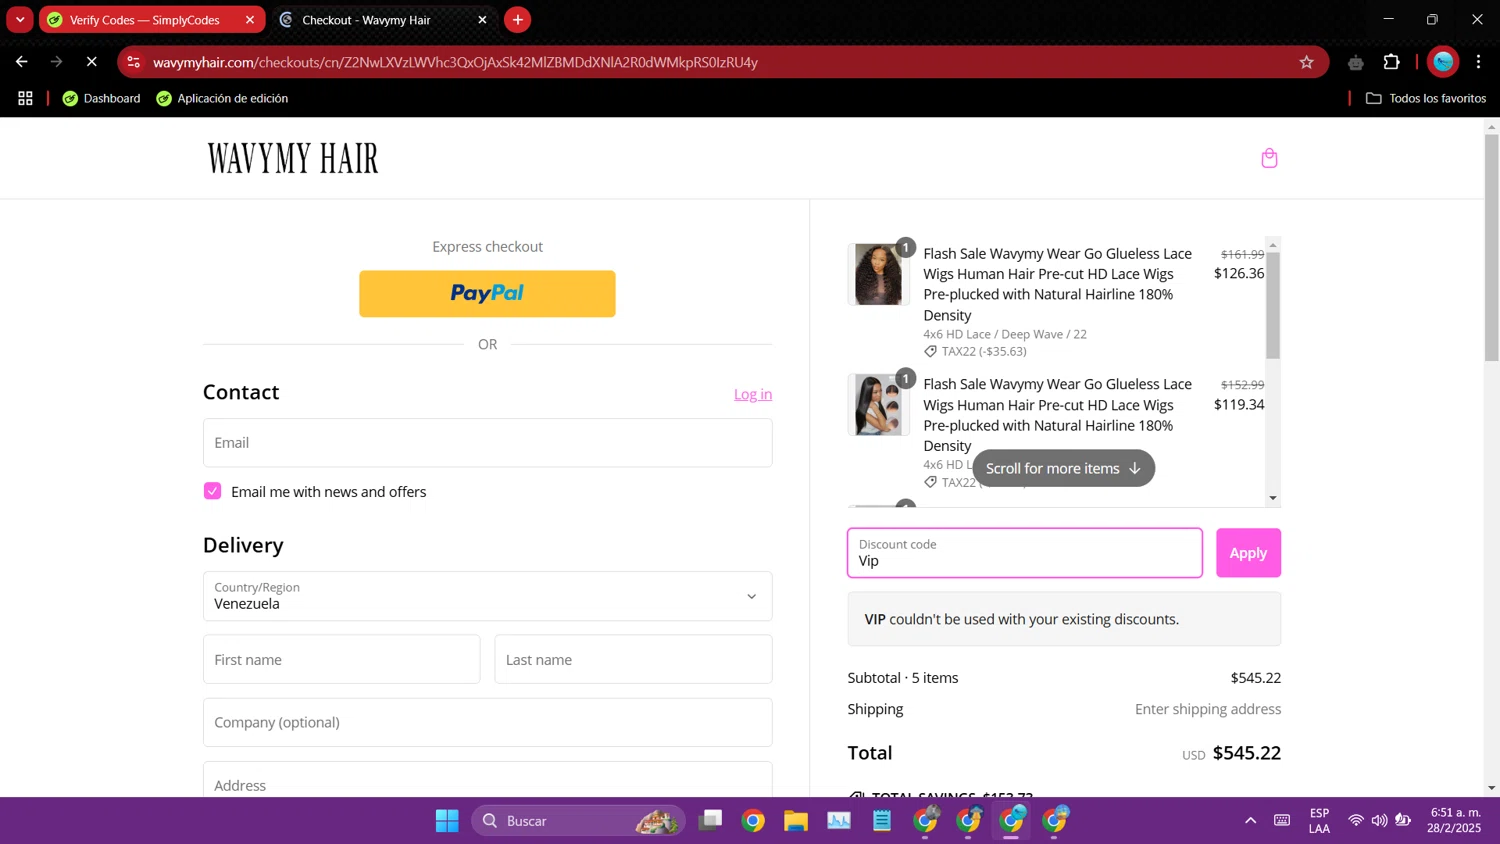Open the volume speaker icon
The image size is (1500, 844).
(x=1379, y=821)
